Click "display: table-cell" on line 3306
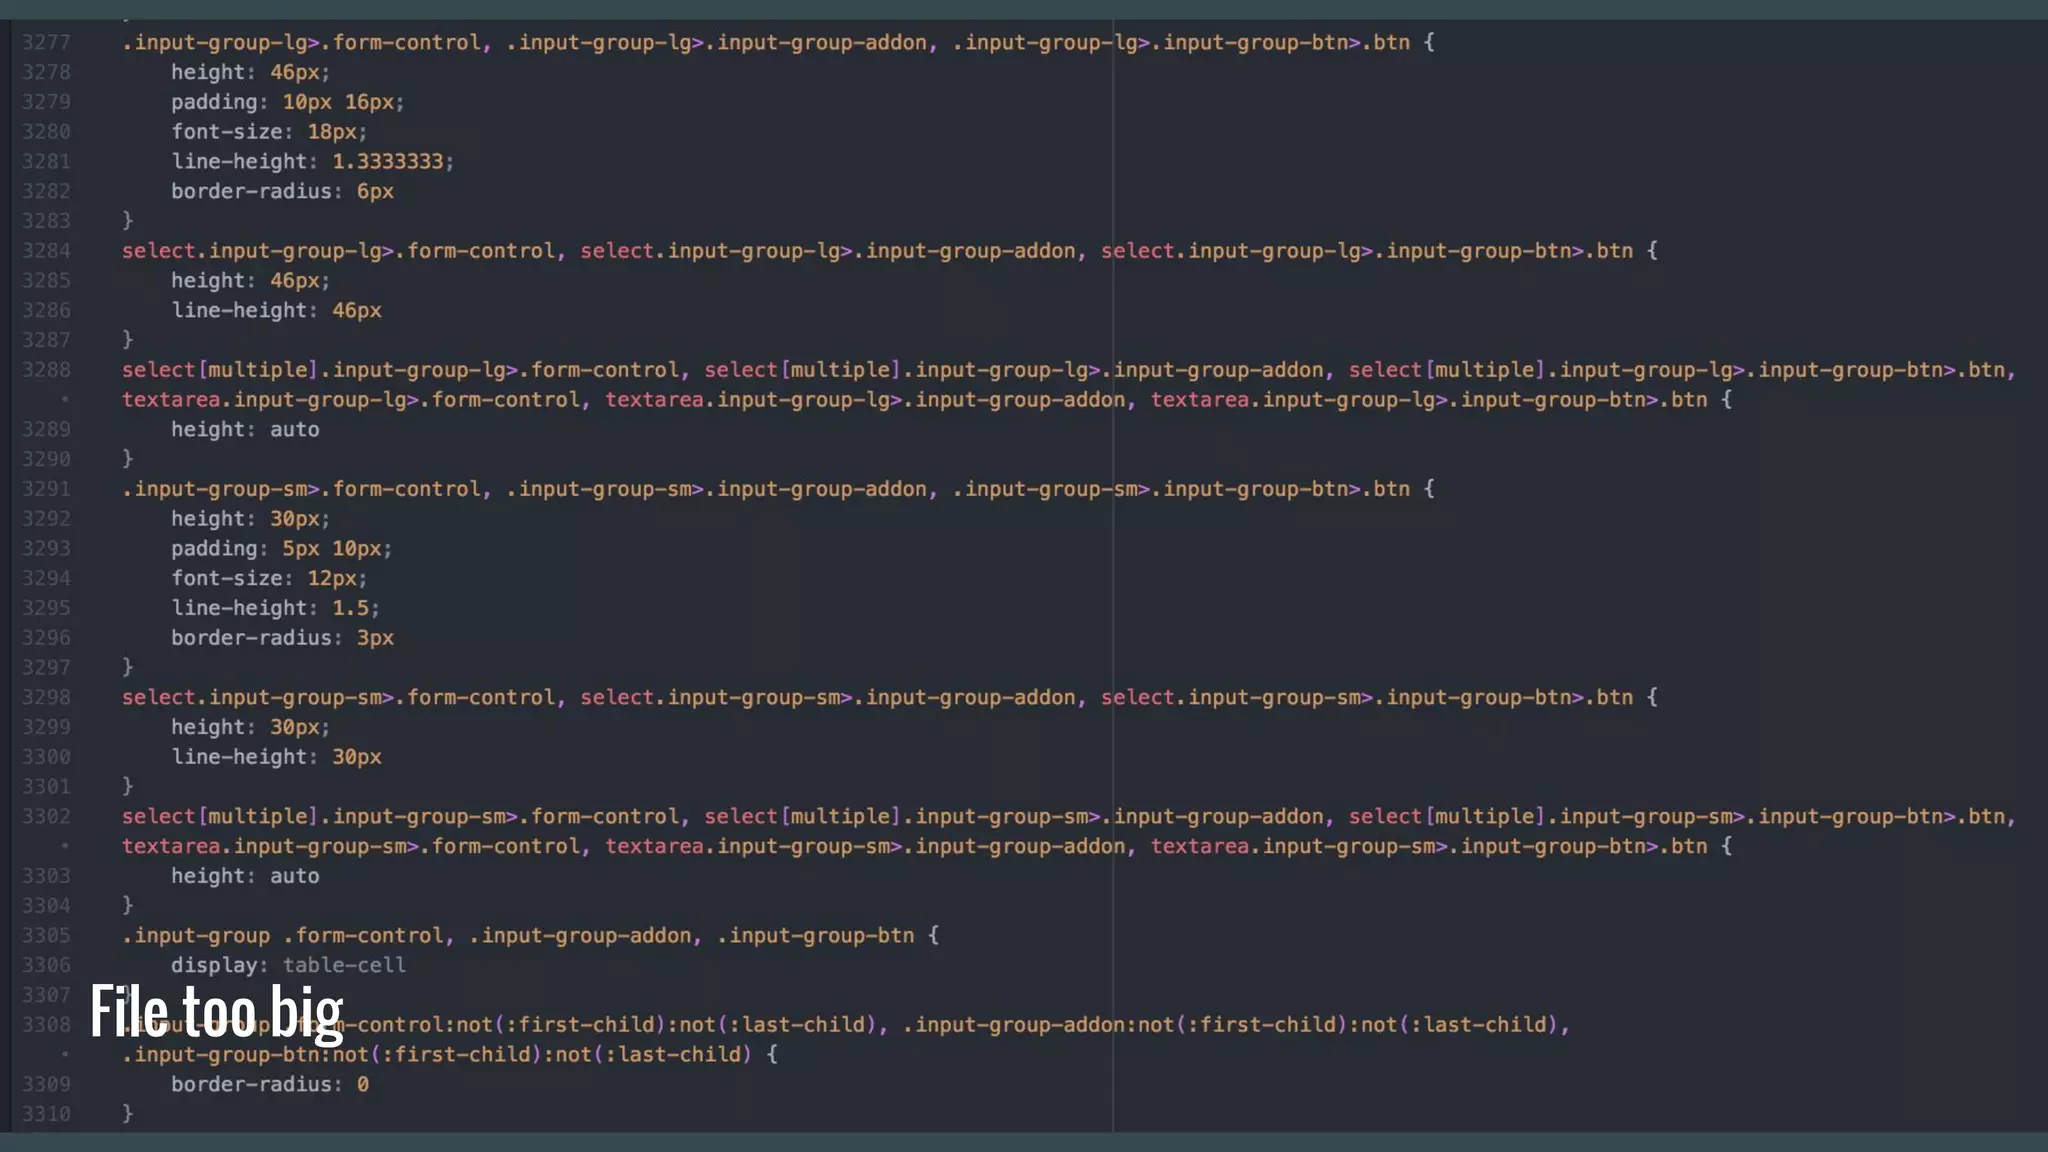 point(288,965)
